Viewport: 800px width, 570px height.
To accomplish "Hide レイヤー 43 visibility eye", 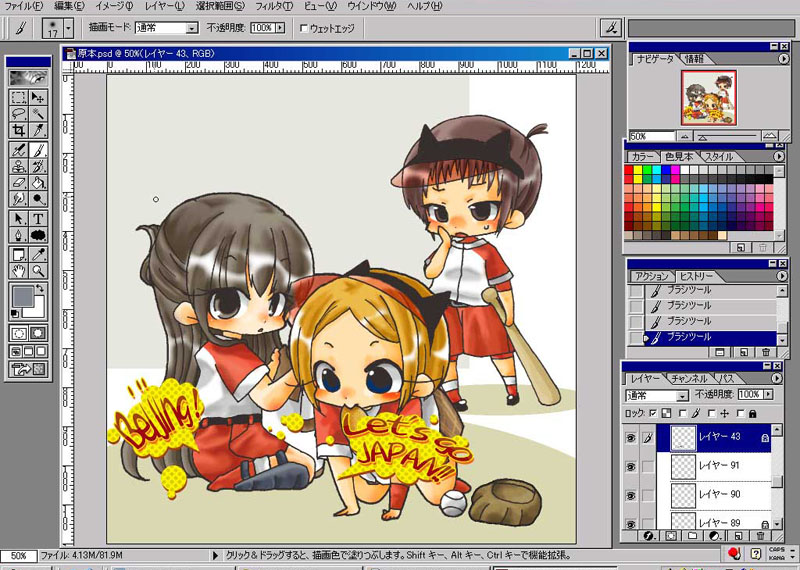I will [631, 438].
